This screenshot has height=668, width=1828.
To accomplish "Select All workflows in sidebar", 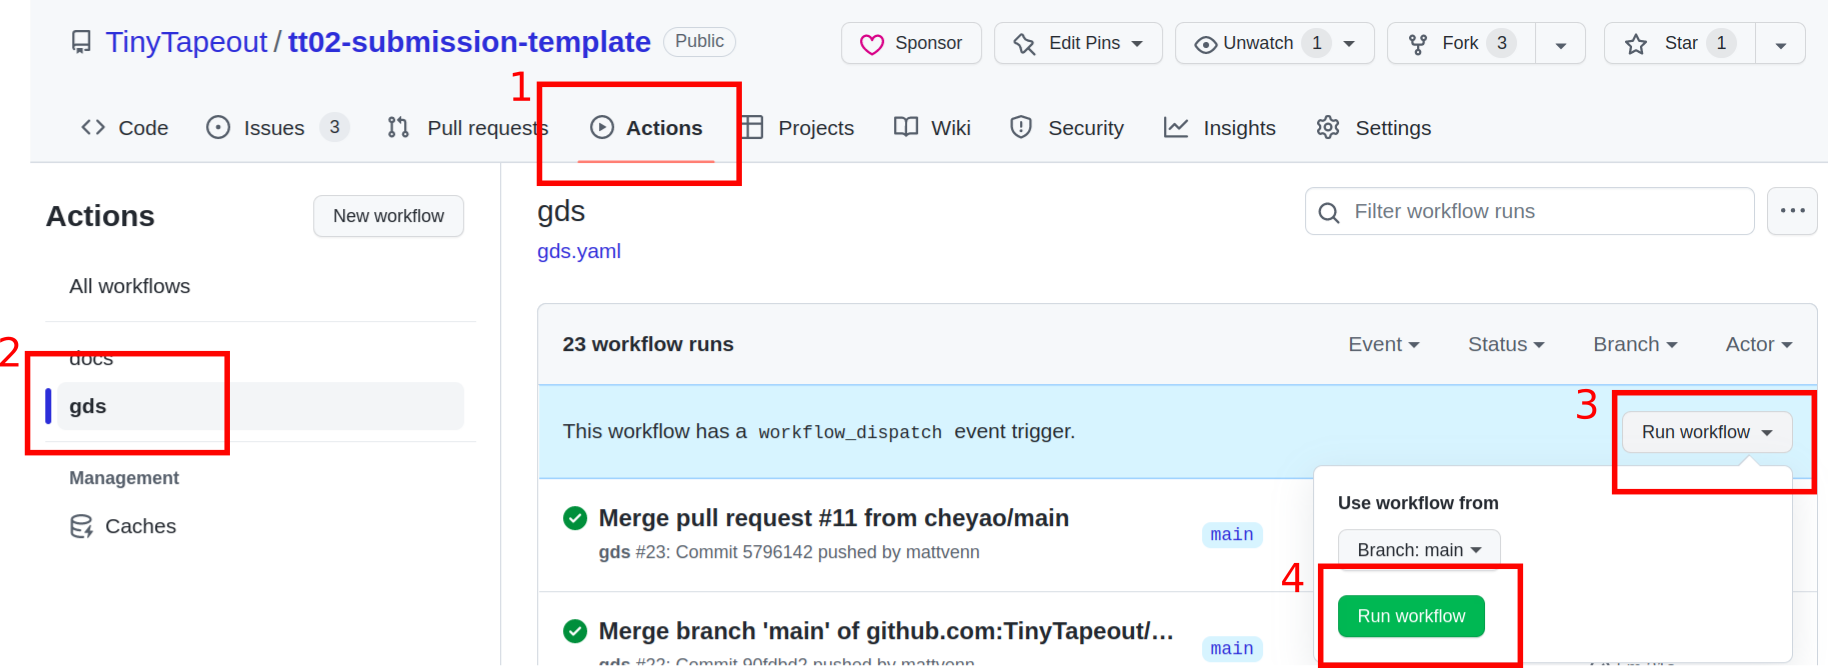I will click(130, 286).
